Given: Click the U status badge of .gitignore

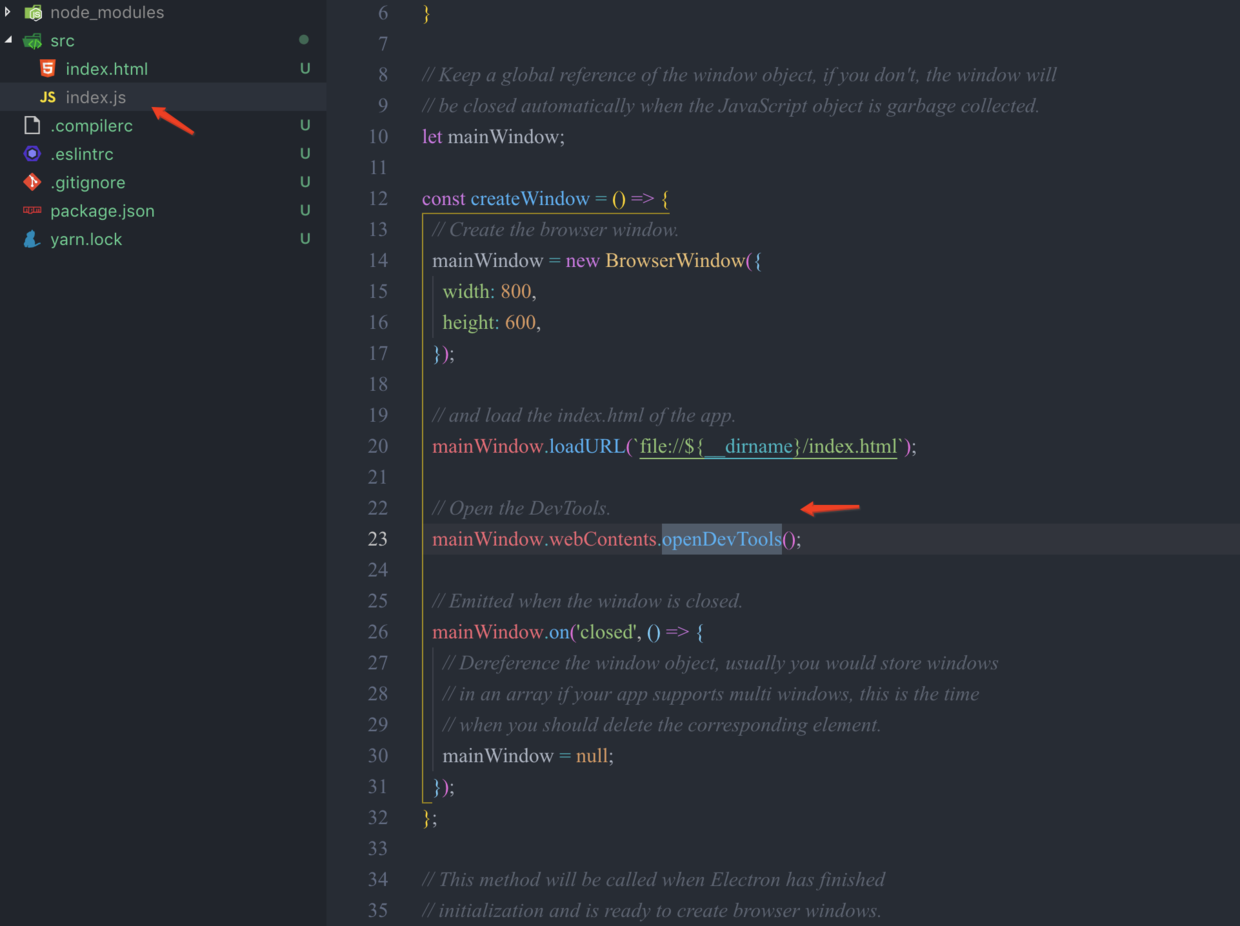Looking at the screenshot, I should coord(305,182).
